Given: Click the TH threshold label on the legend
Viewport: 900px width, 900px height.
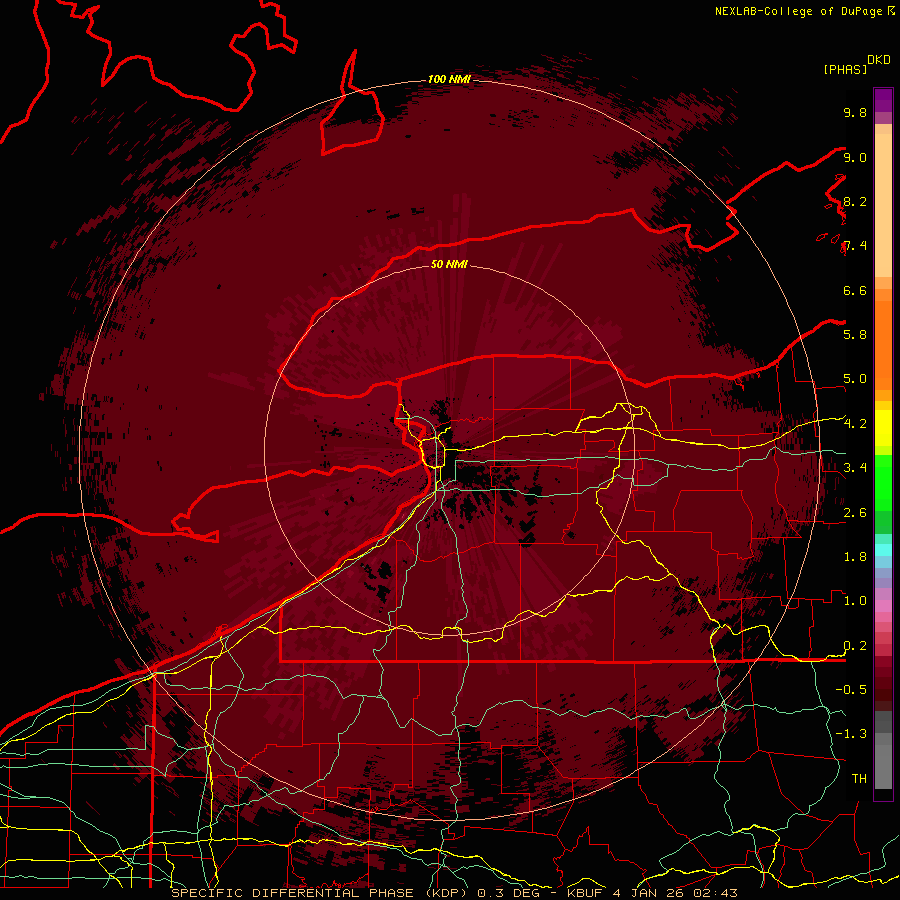Looking at the screenshot, I should coord(859,779).
